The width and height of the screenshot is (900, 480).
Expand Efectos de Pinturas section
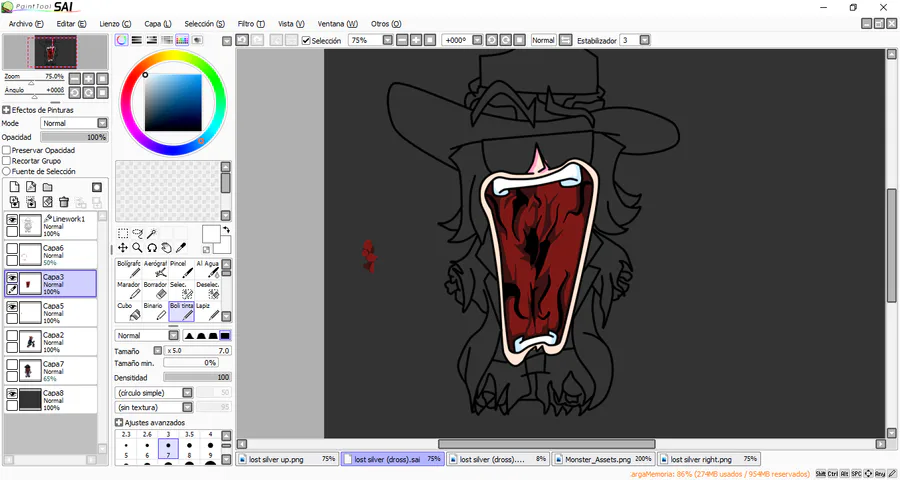[x=6, y=110]
